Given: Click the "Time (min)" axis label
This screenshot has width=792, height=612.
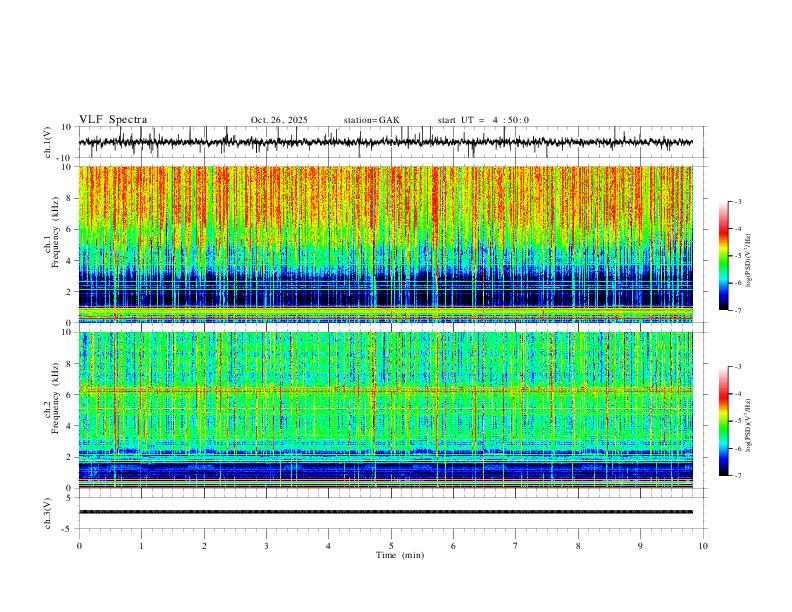Looking at the screenshot, I should [400, 555].
